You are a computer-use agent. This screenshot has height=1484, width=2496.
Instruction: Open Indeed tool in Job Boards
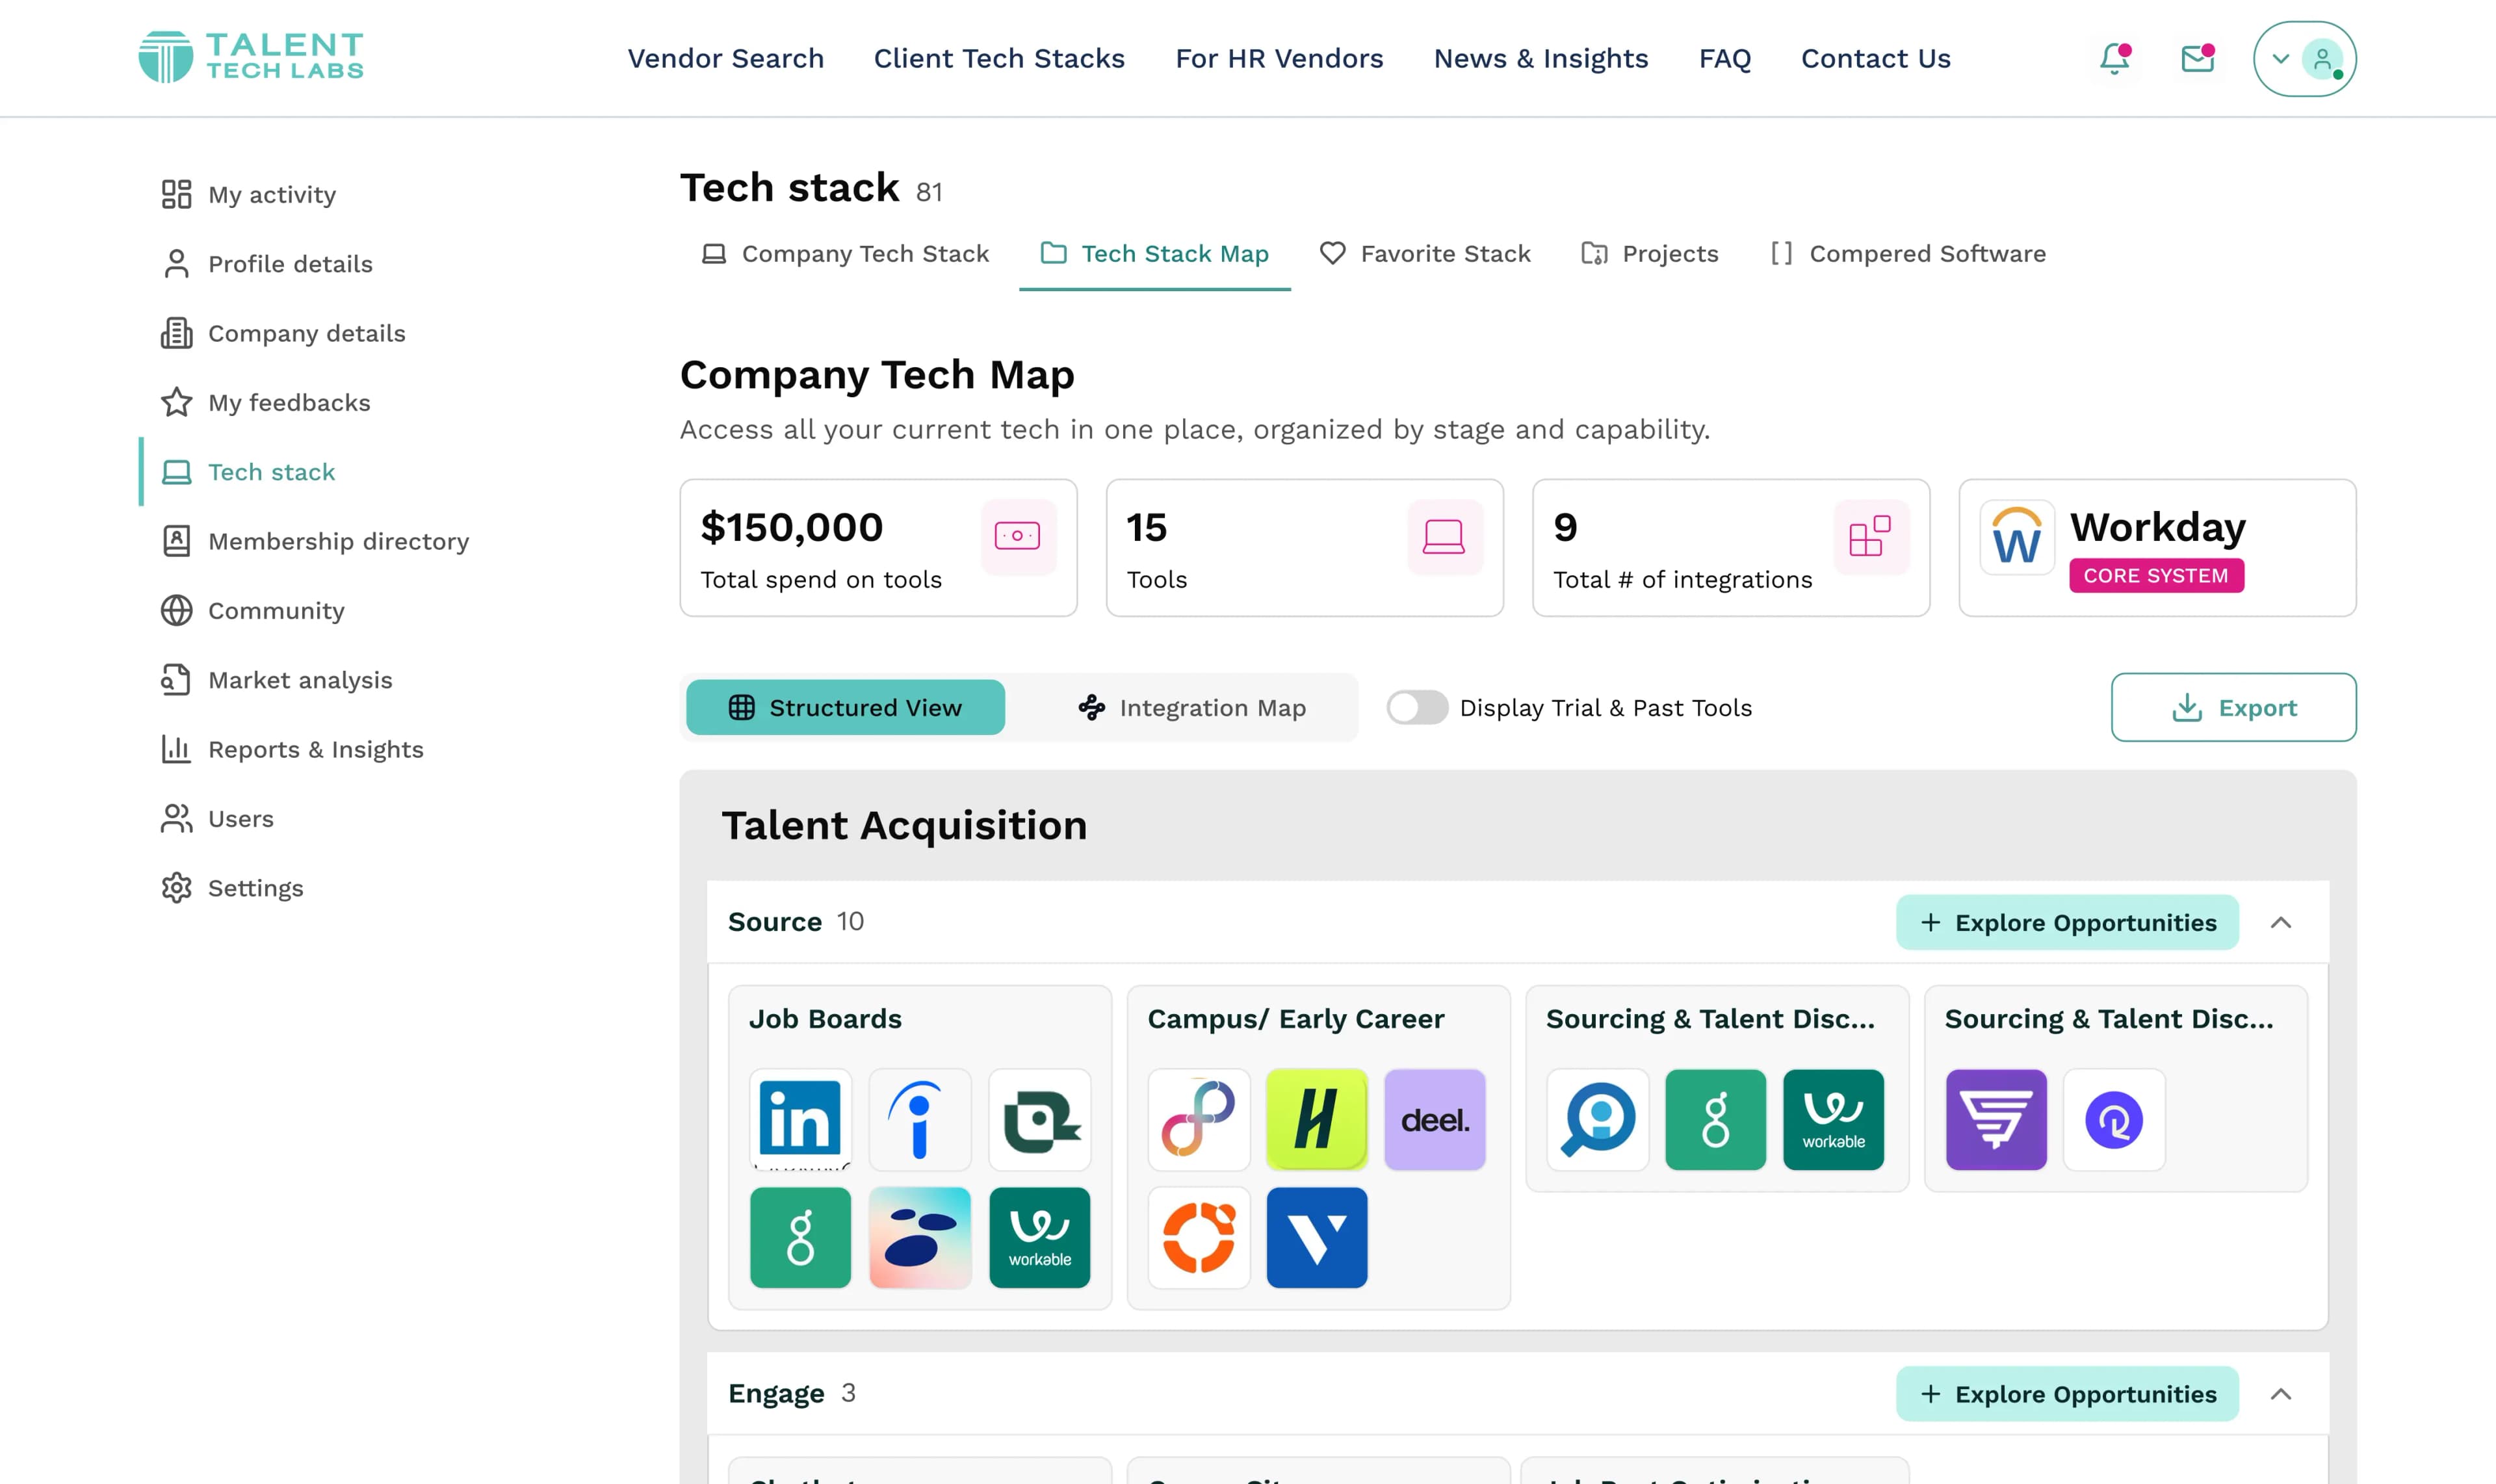[x=920, y=1119]
